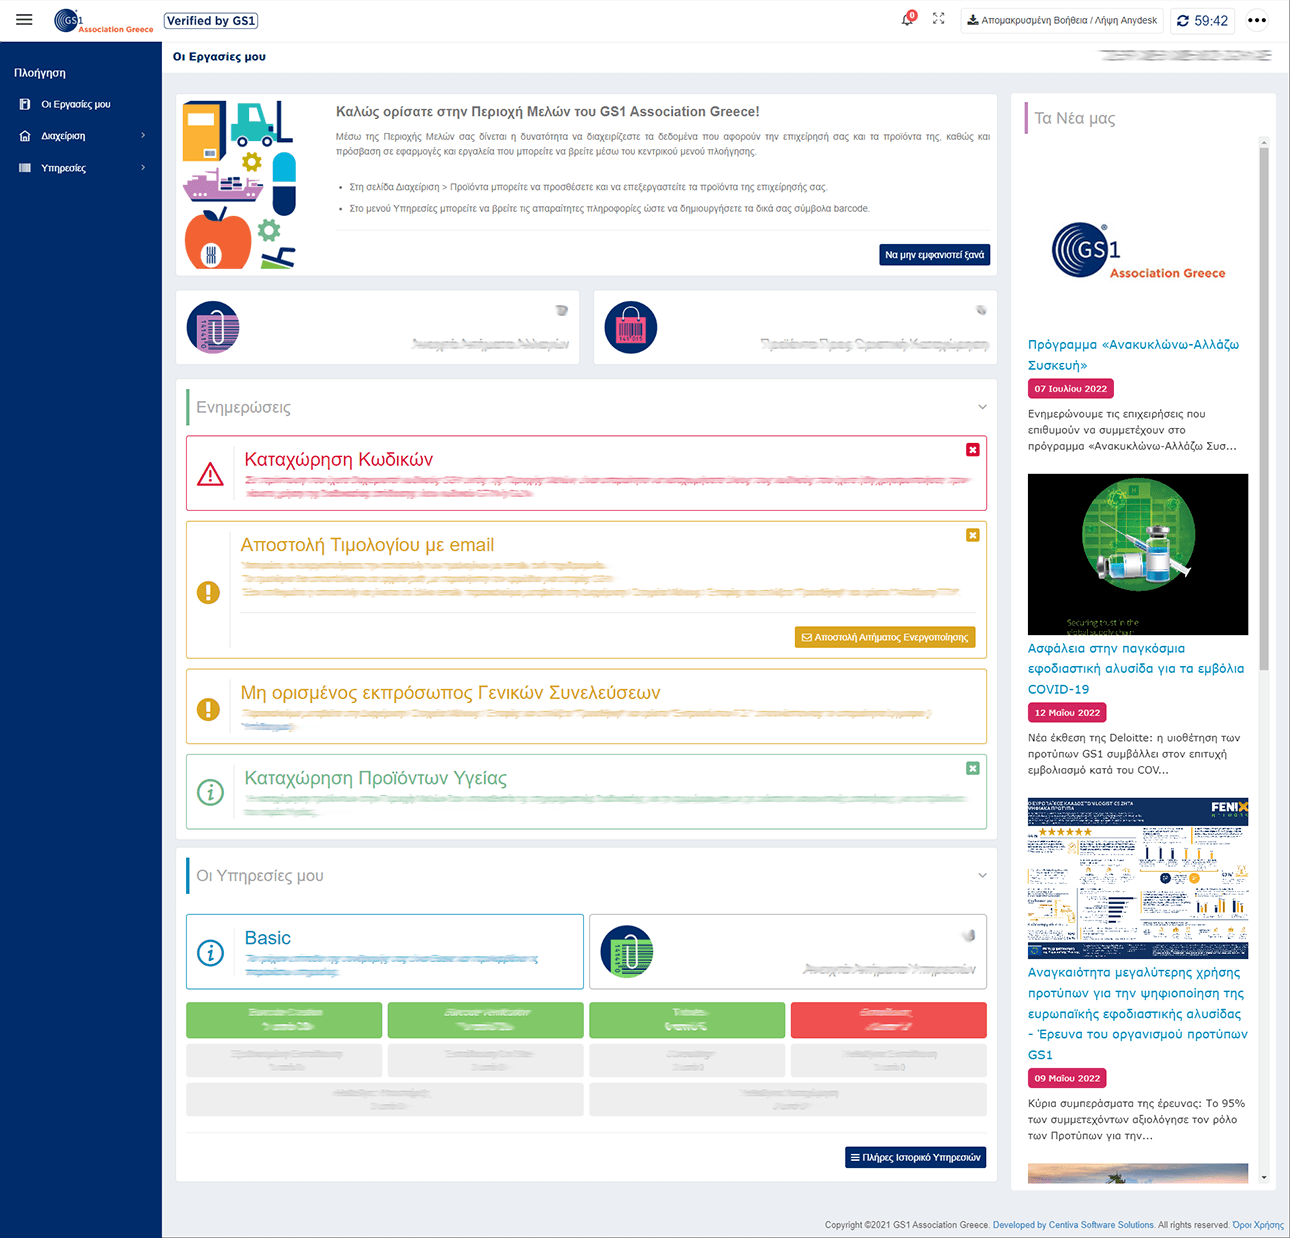
Task: Open the three-dot more options menu
Action: coord(1257,20)
